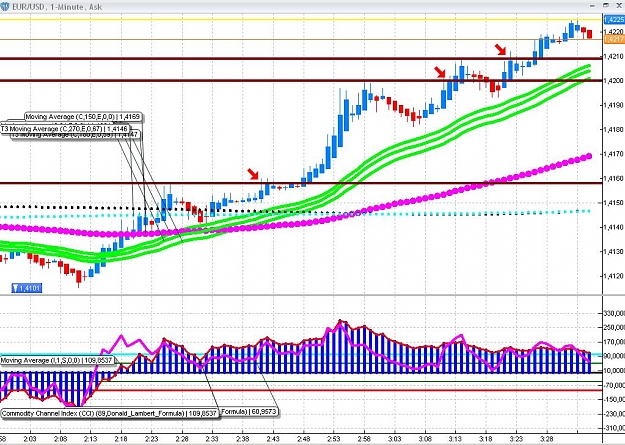Image resolution: width=625 pixels, height=445 pixels.
Task: Click the -230,00 CCI axis value
Action: [x=614, y=414]
